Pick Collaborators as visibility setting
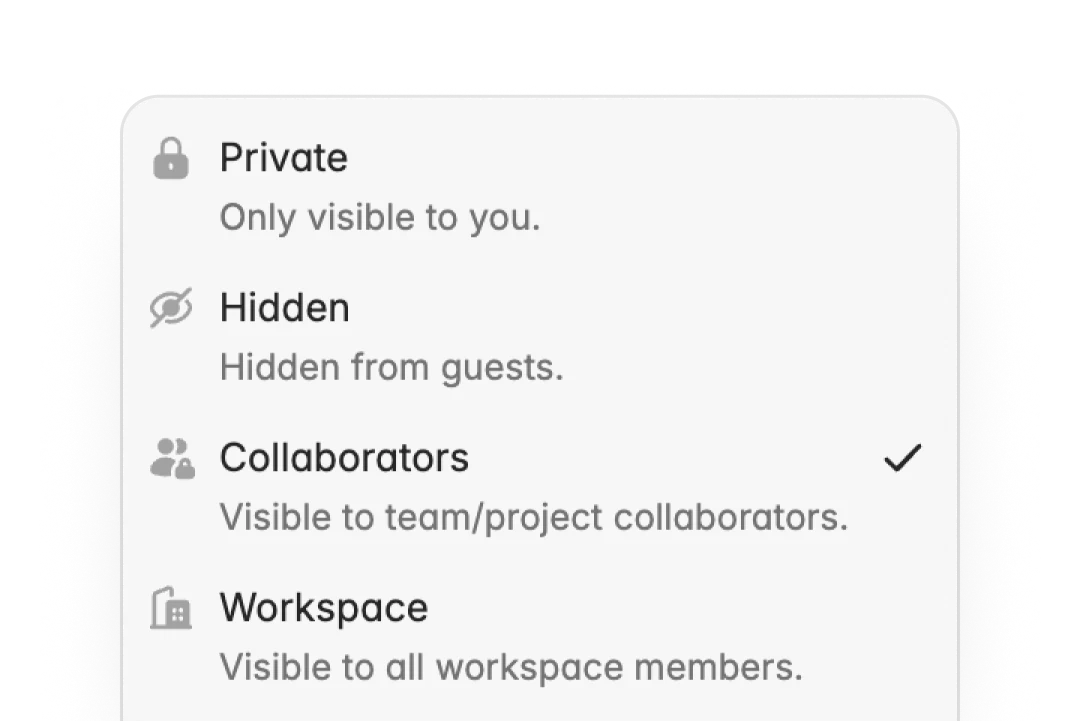Image resolution: width=1080 pixels, height=721 pixels. 540,488
